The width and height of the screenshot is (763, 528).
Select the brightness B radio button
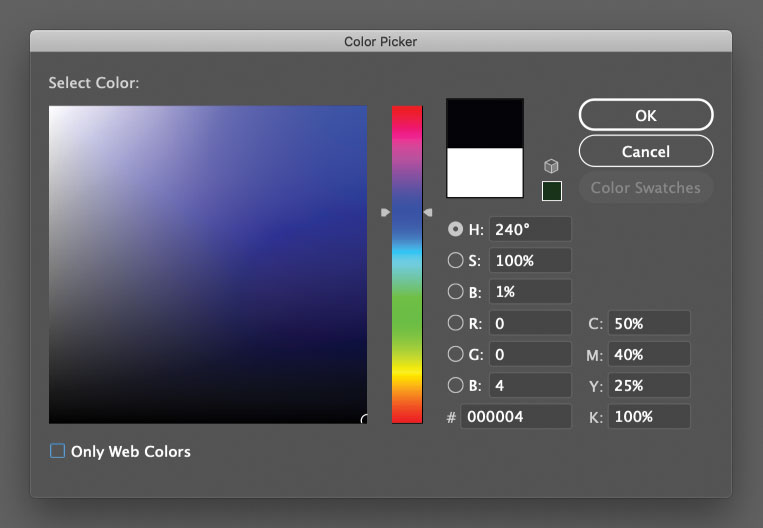point(456,292)
